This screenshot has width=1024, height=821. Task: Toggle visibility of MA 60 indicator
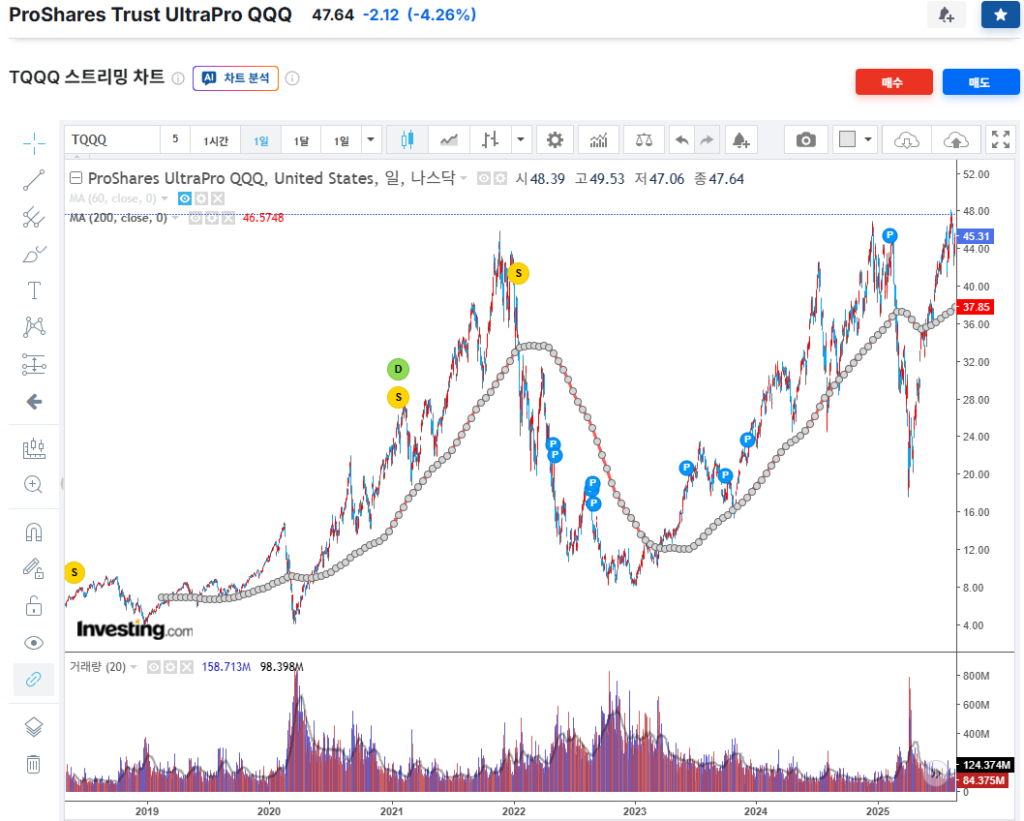coord(184,199)
